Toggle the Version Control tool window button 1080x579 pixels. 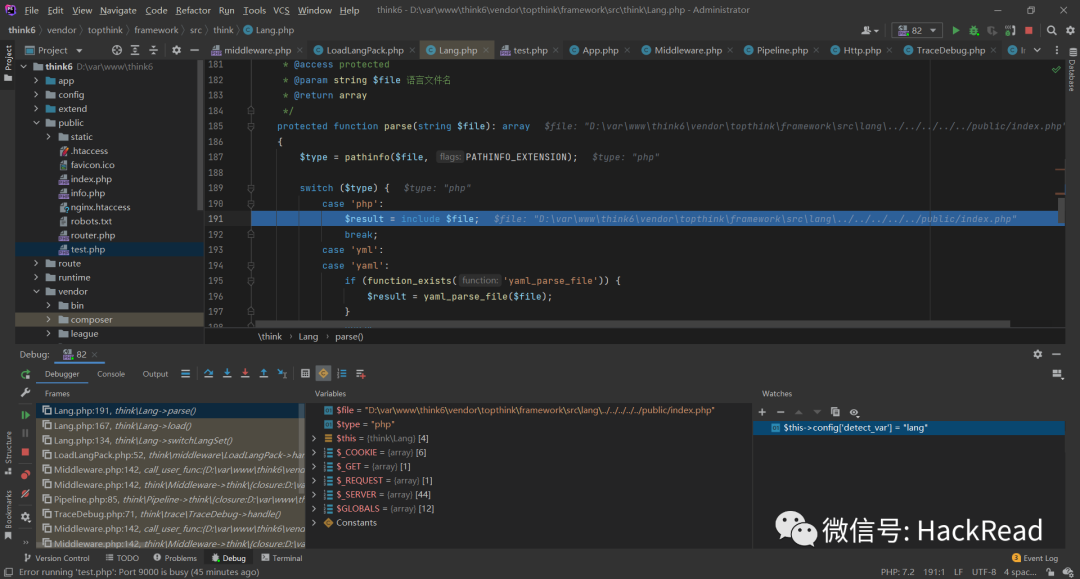56,558
